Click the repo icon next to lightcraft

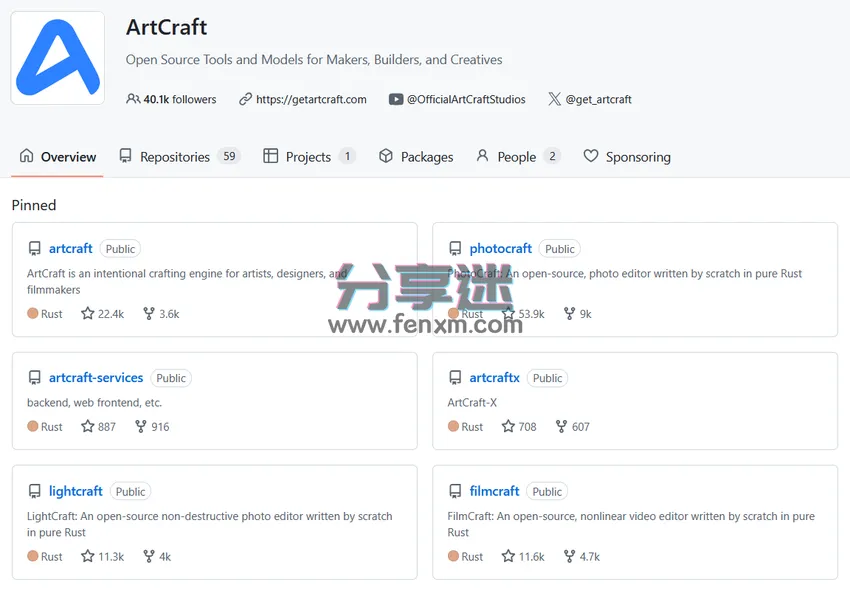(35, 492)
